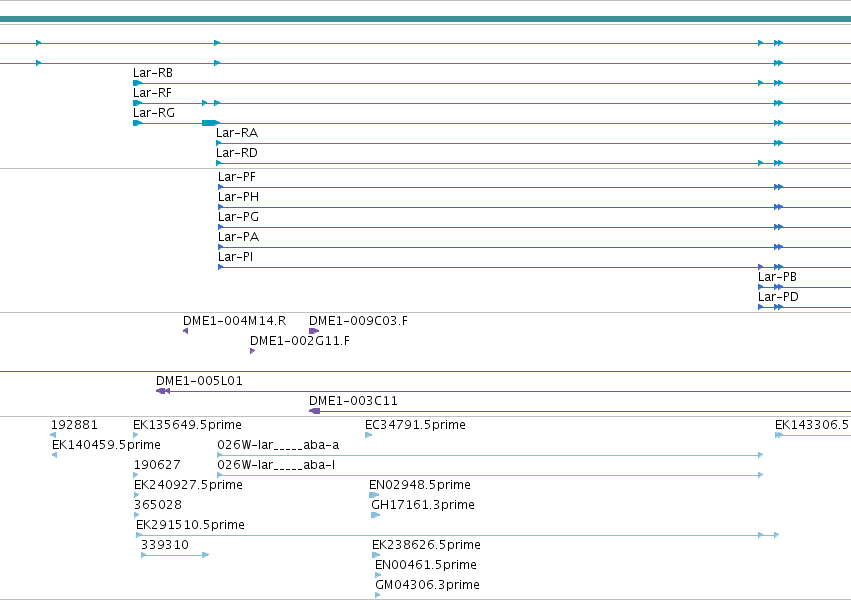Click the DME1-003C11 purple arrowhead glyph
851x600 pixels.
(x=314, y=411)
